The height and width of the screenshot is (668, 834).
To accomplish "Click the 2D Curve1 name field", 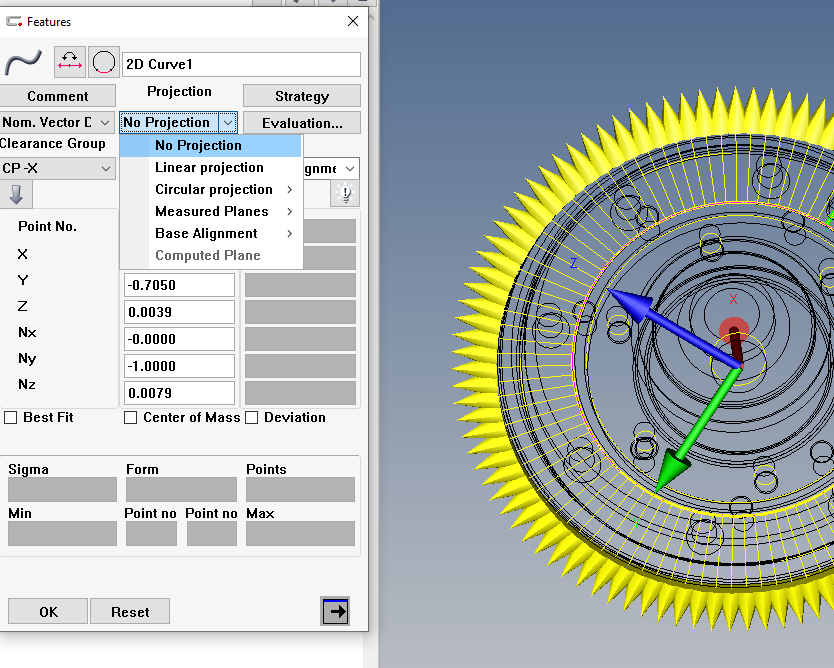I will coord(240,64).
